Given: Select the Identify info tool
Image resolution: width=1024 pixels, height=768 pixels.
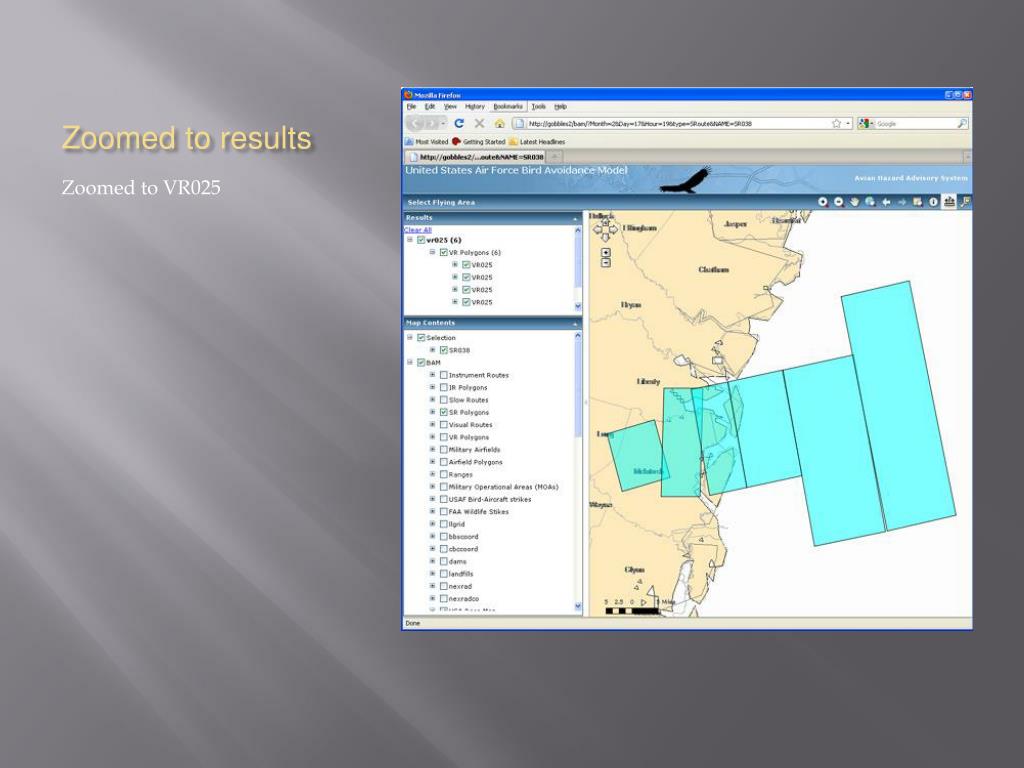Looking at the screenshot, I should pyautogui.click(x=933, y=202).
